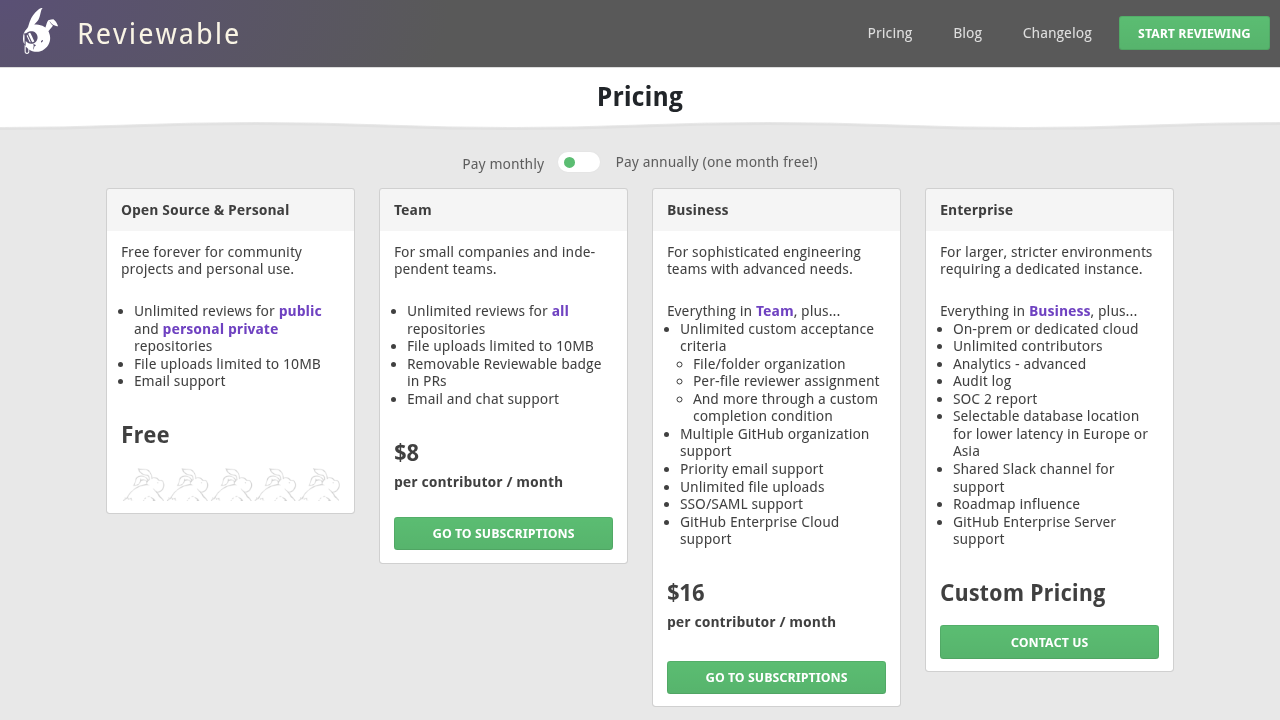Viewport: 1280px width, 720px height.
Task: Click the "Team" link in Business plan
Action: (775, 311)
